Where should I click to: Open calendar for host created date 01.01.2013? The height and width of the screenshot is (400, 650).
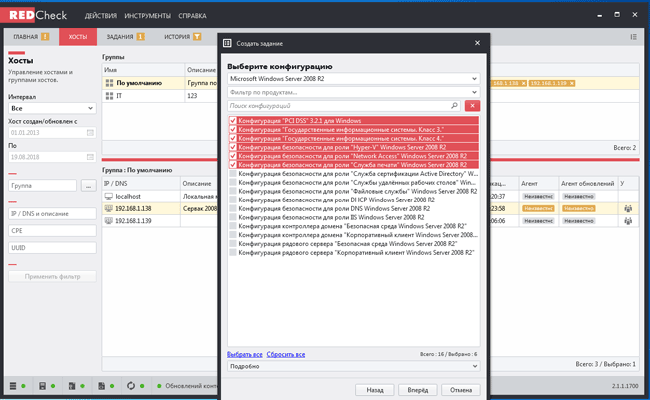[90, 132]
